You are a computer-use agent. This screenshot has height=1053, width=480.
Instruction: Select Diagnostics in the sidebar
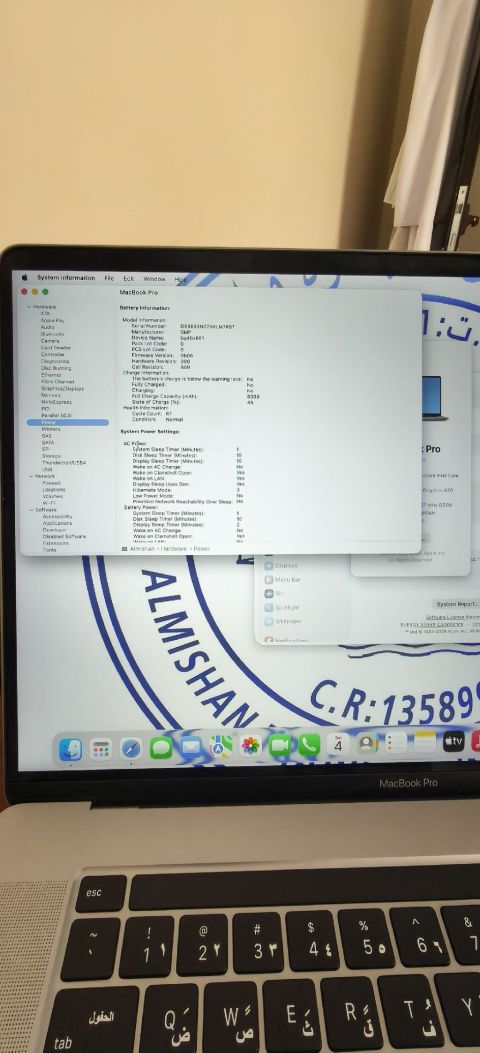[x=54, y=361]
